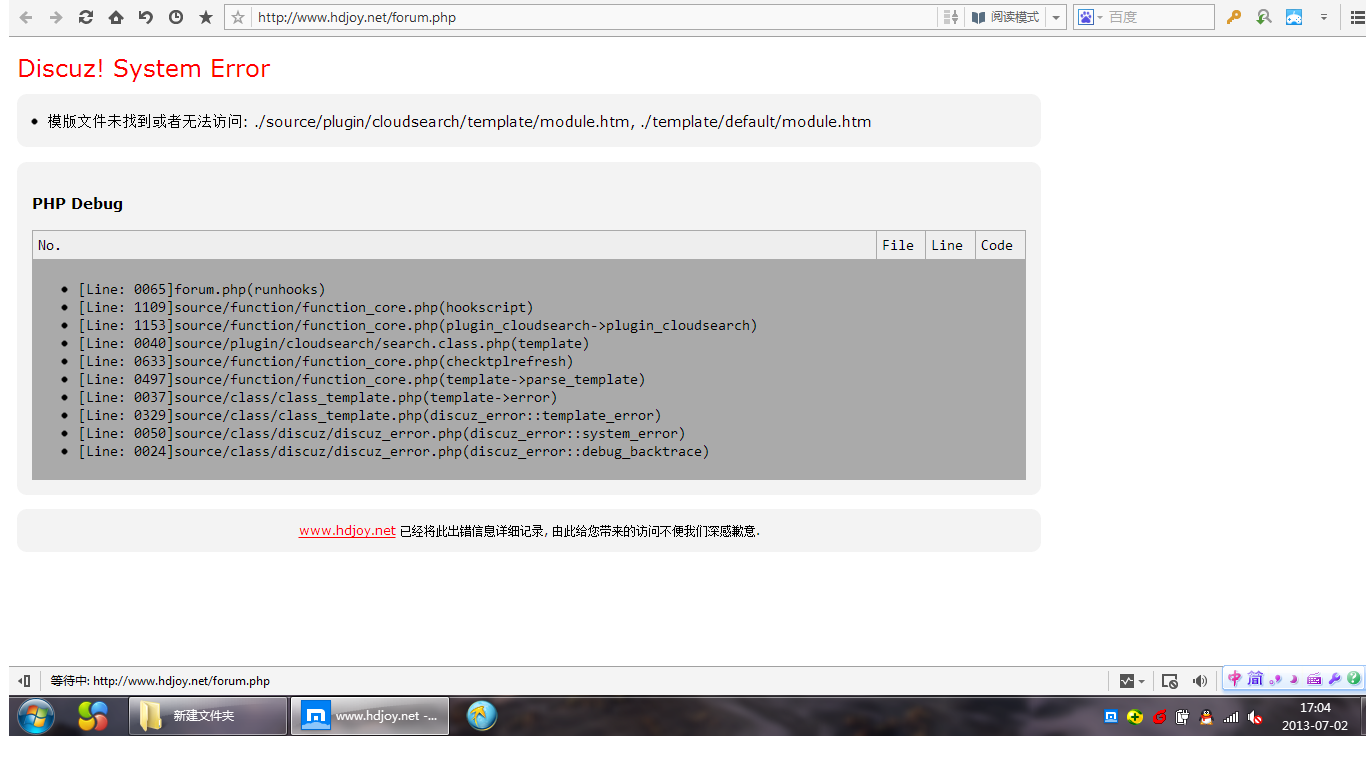Go forward with the forward arrow

click(56, 17)
